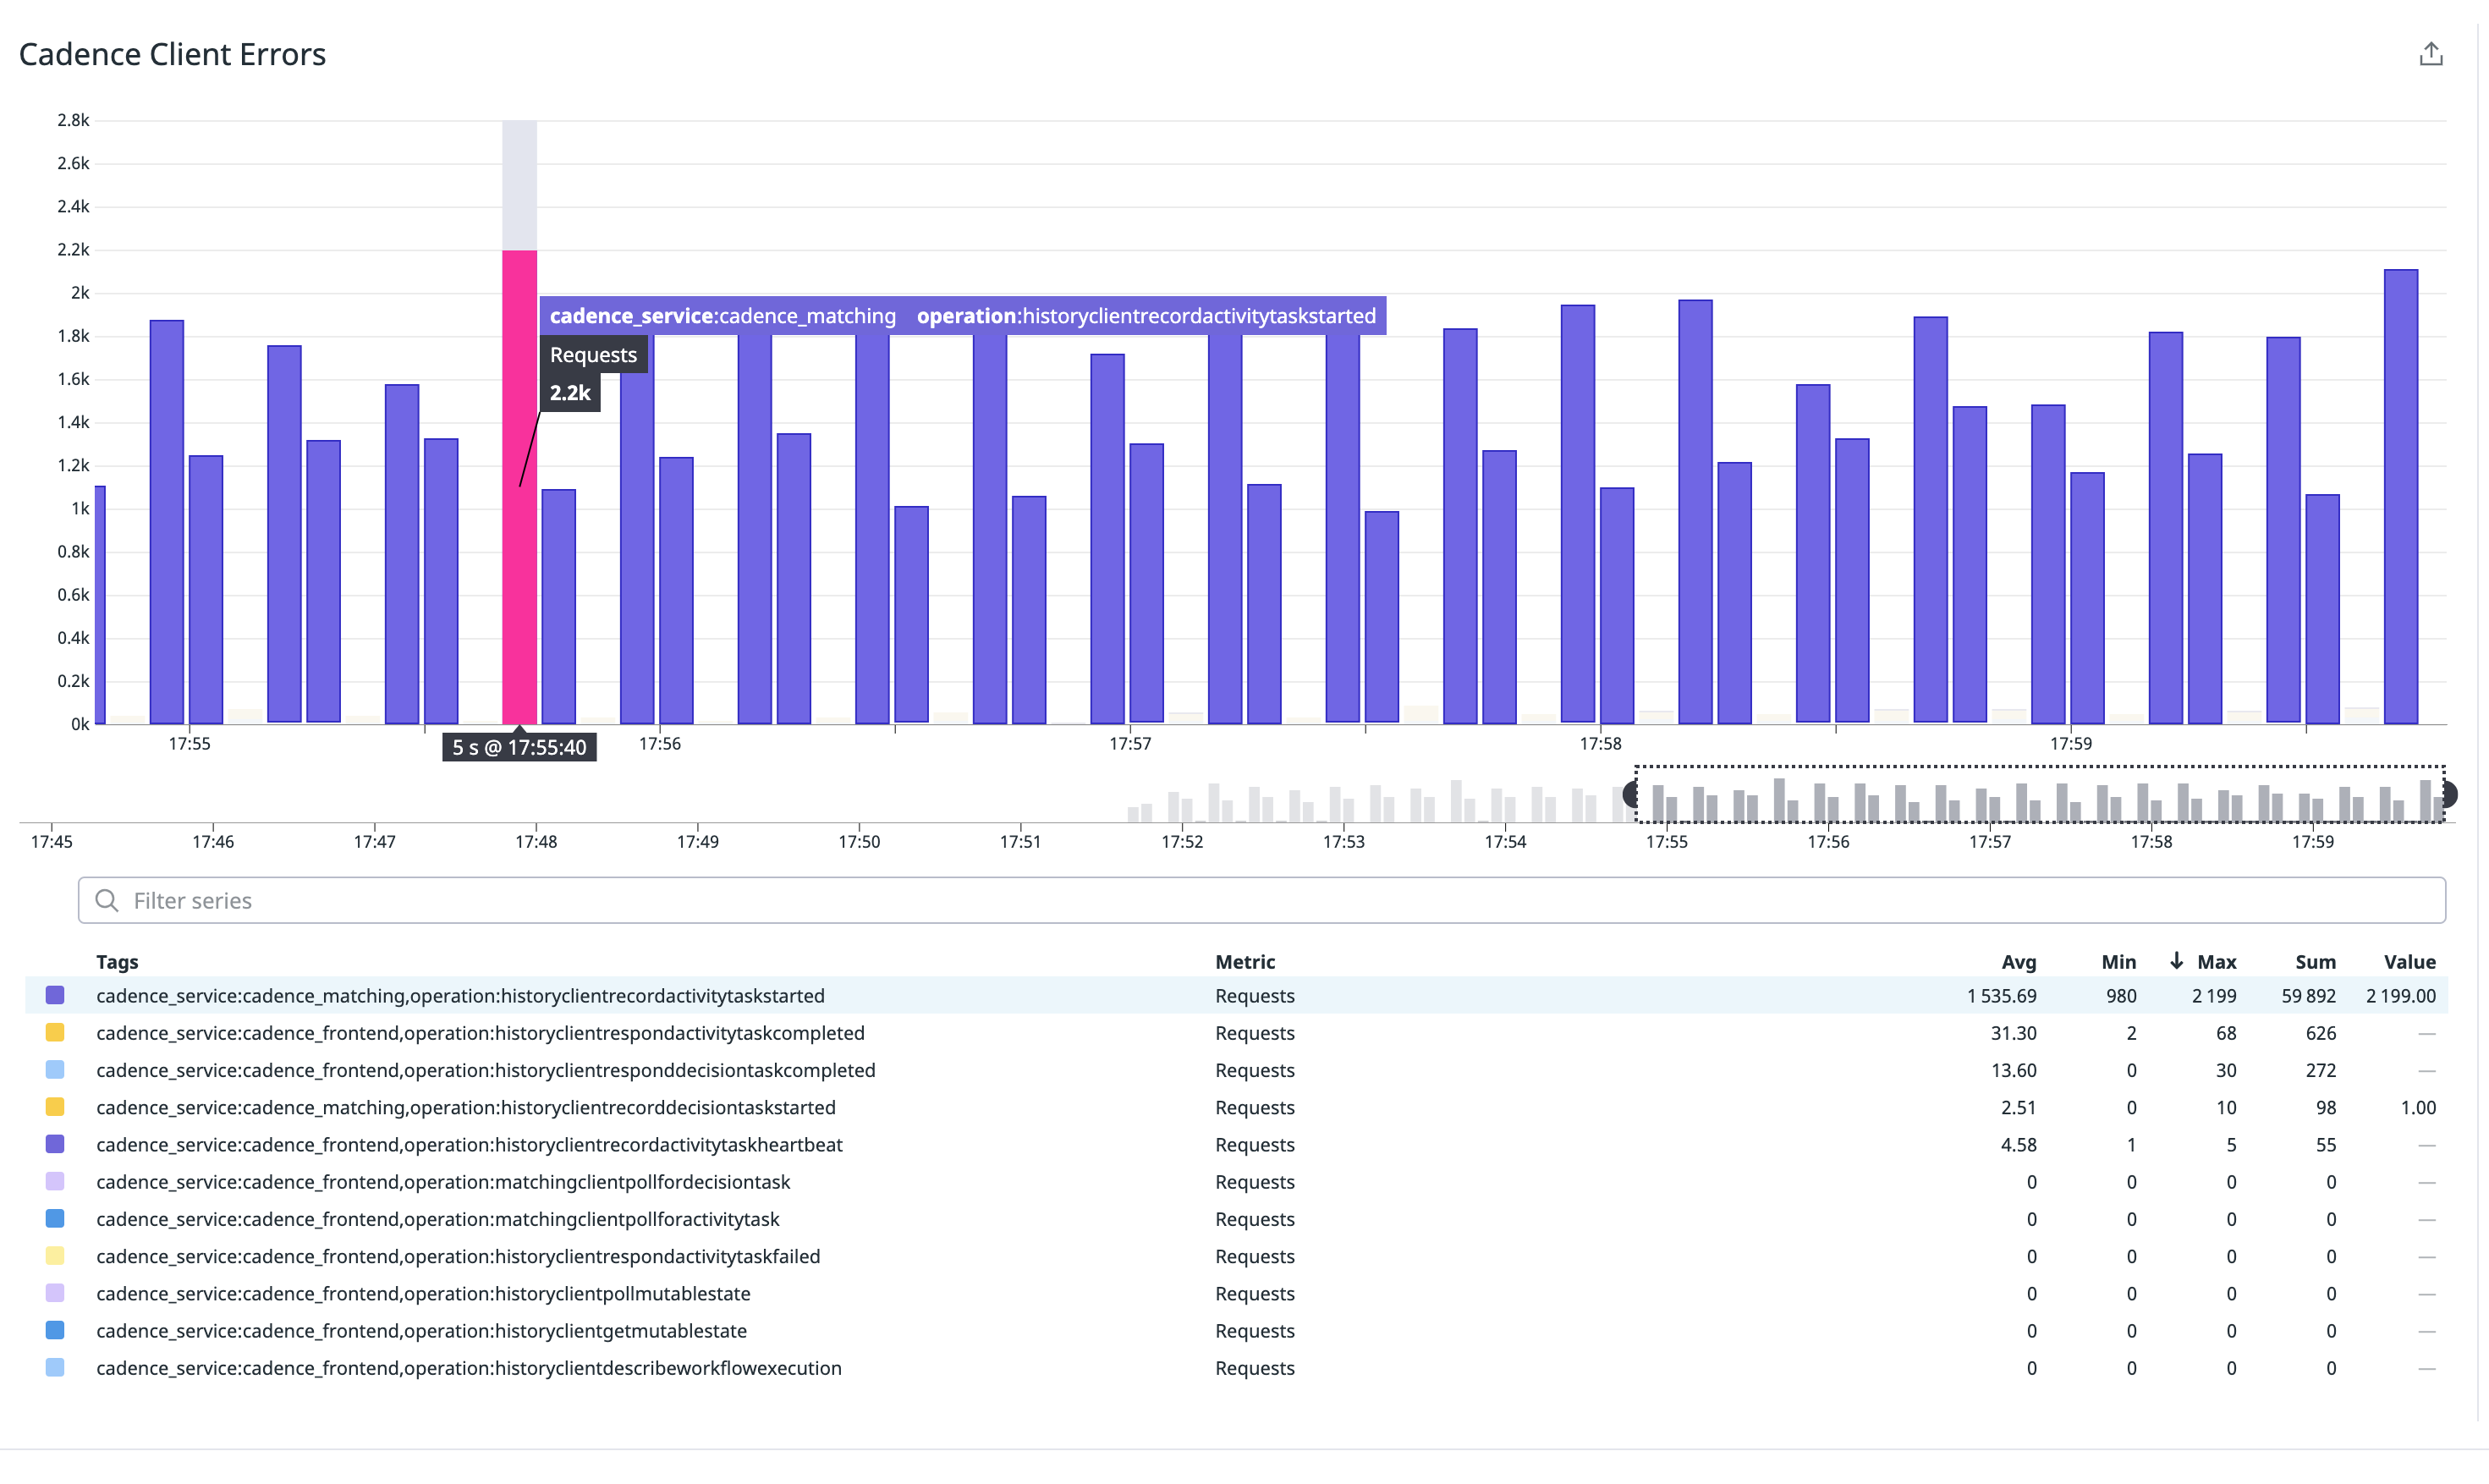Click the Tags column header
Image resolution: width=2489 pixels, height=1484 pixels.
point(117,962)
